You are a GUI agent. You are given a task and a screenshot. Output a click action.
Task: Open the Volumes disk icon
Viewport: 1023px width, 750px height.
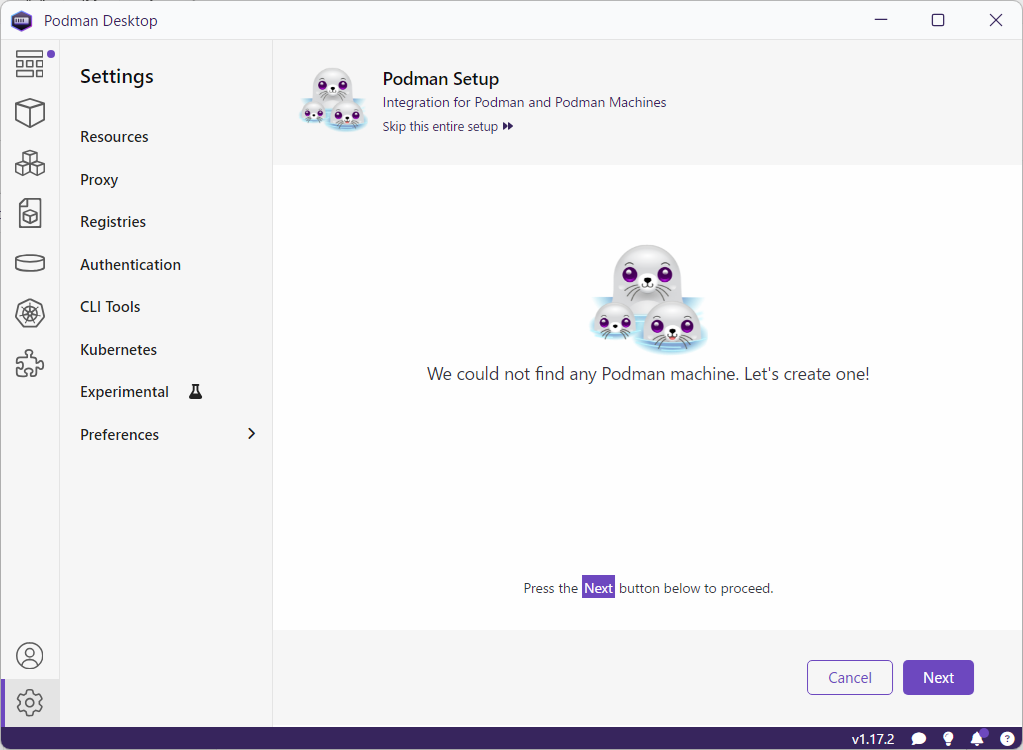click(30, 263)
